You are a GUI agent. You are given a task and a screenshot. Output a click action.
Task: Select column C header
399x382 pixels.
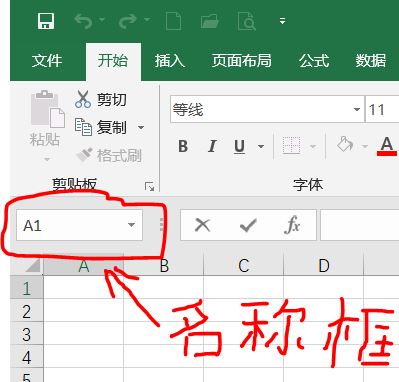click(244, 266)
